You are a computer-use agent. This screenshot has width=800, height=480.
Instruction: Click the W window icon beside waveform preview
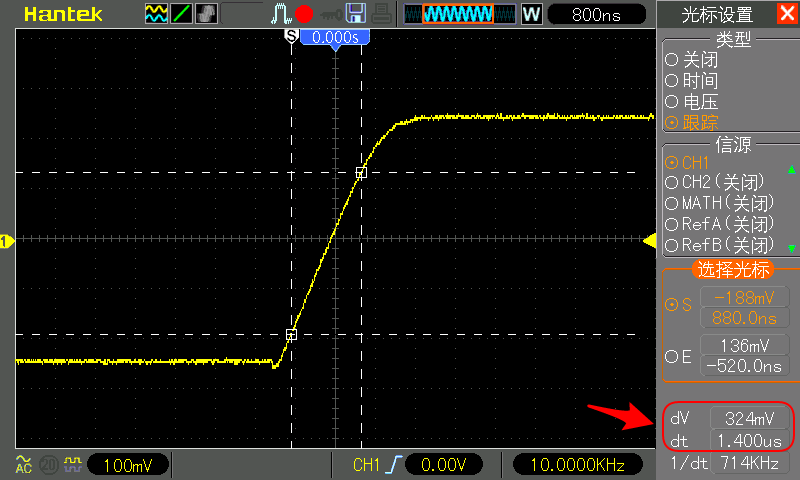point(531,14)
